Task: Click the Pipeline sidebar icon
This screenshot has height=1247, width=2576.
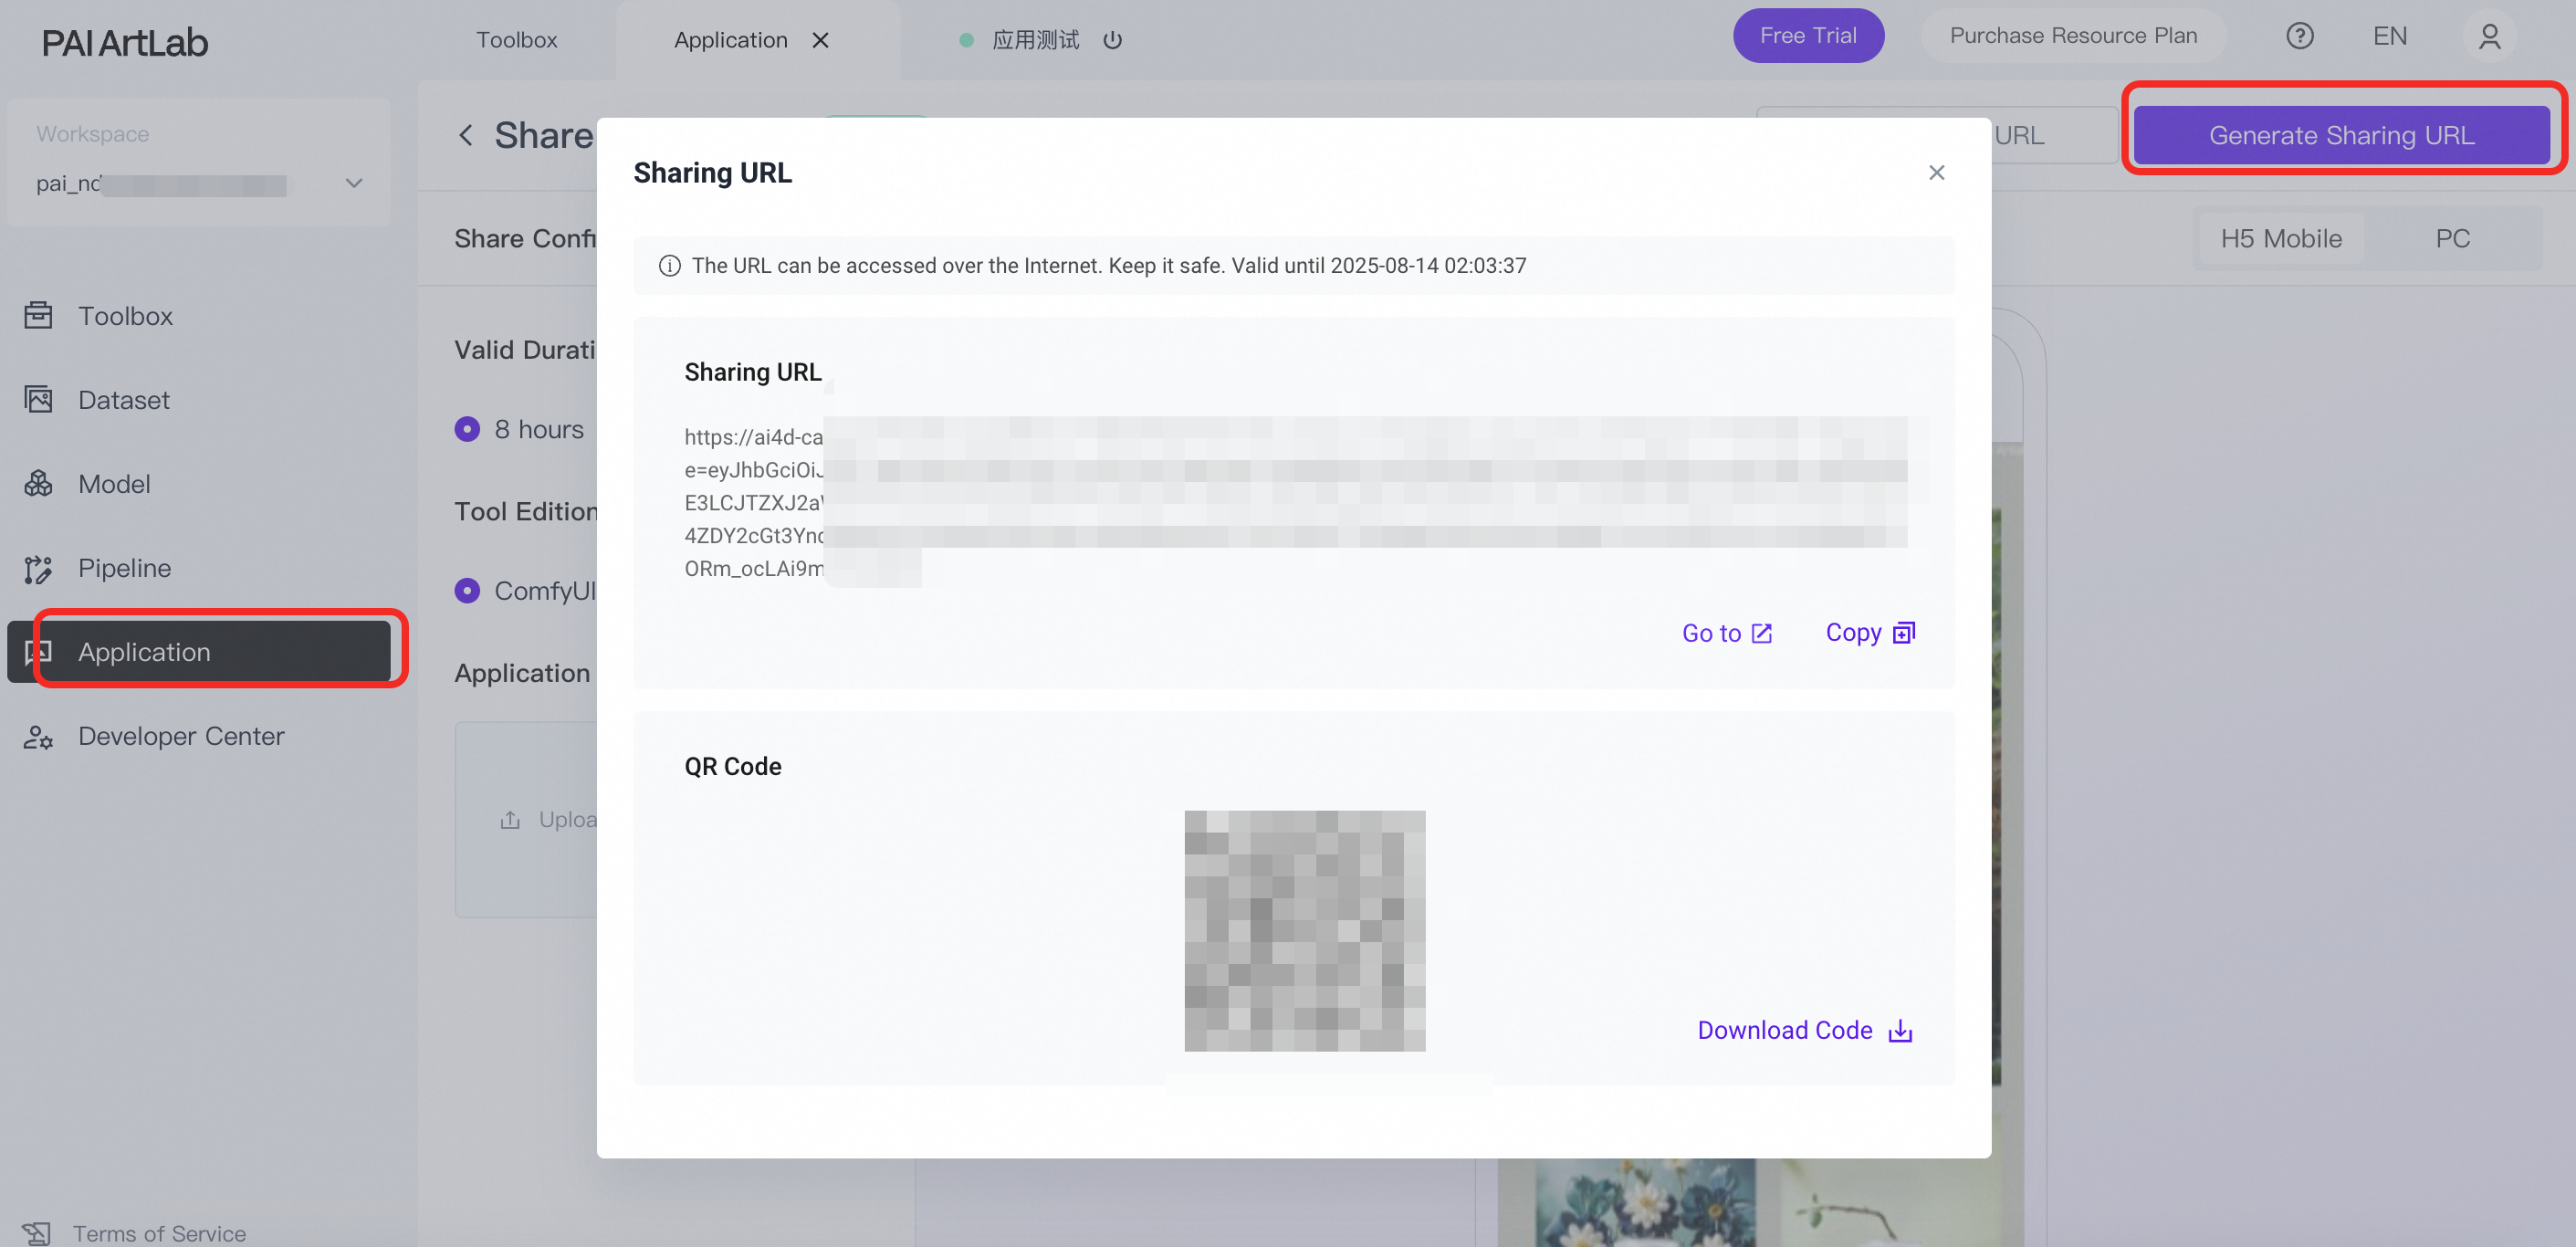Action: tap(38, 568)
